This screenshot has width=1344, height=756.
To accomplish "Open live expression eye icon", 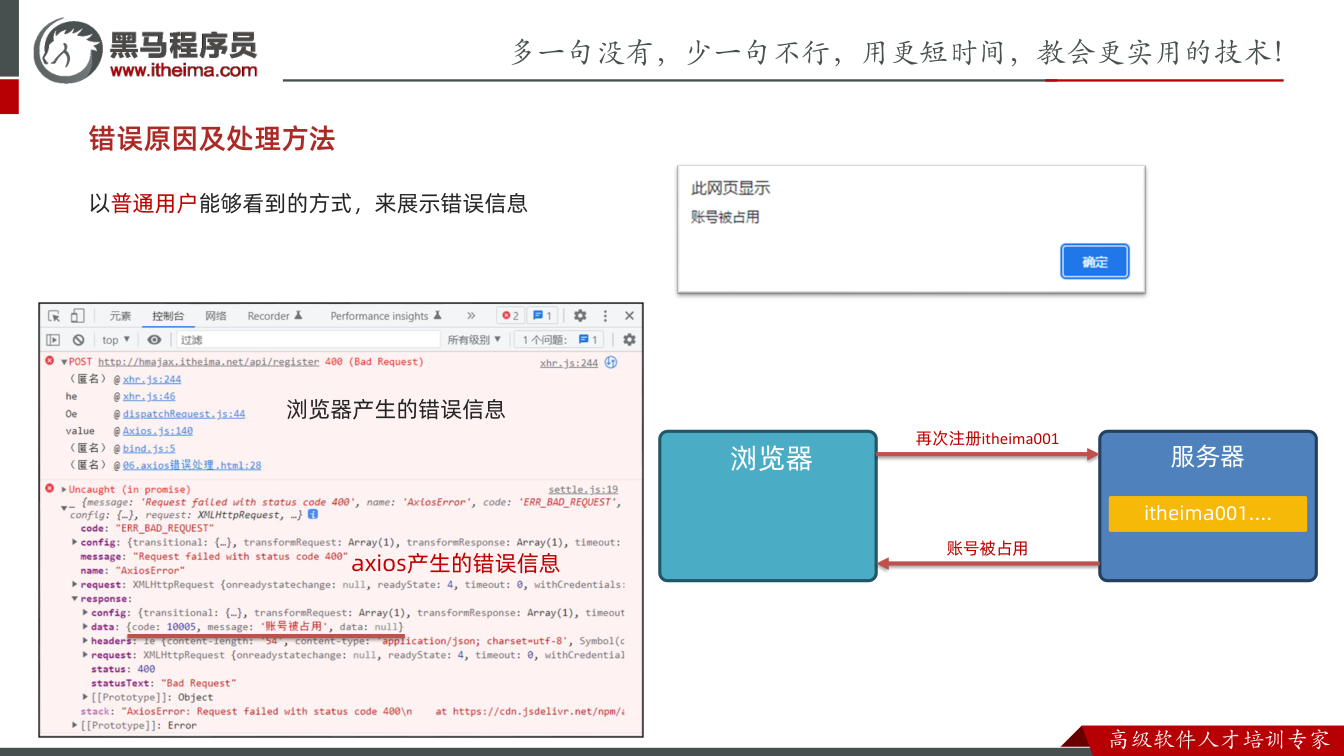I will (154, 340).
